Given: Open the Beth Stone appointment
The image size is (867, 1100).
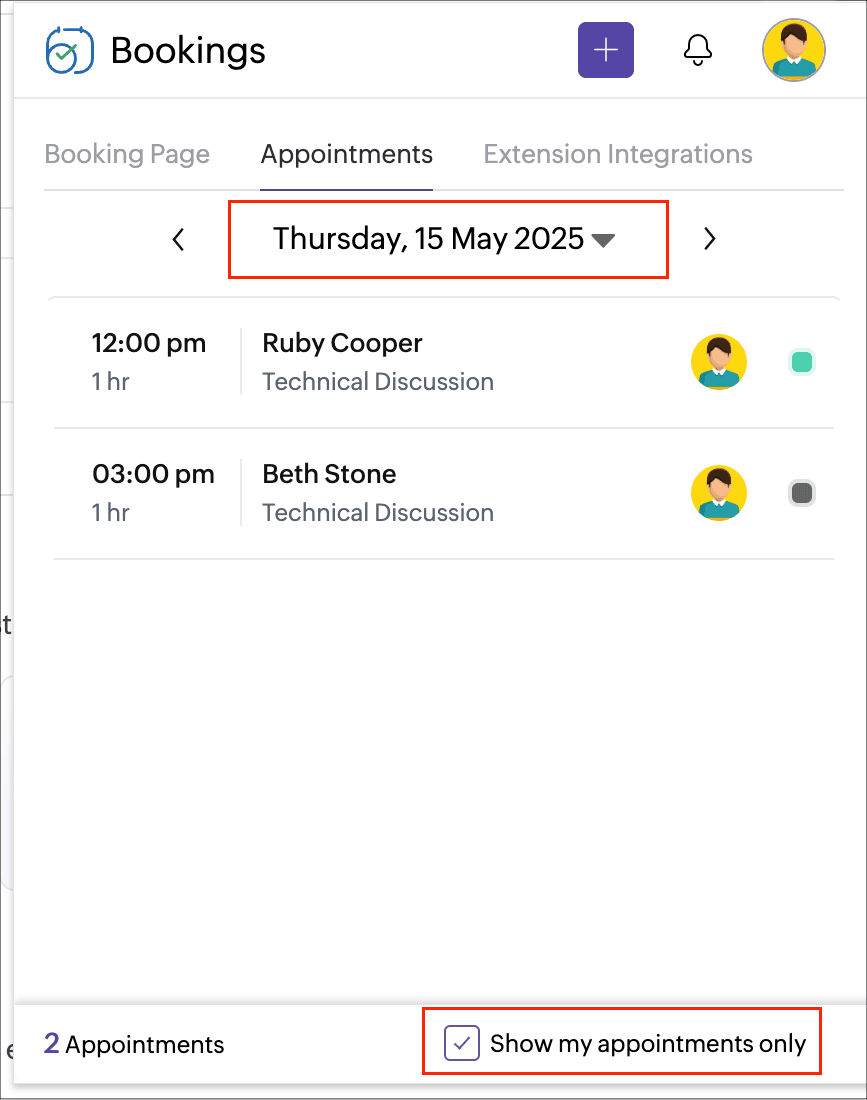Looking at the screenshot, I should coord(329,475).
